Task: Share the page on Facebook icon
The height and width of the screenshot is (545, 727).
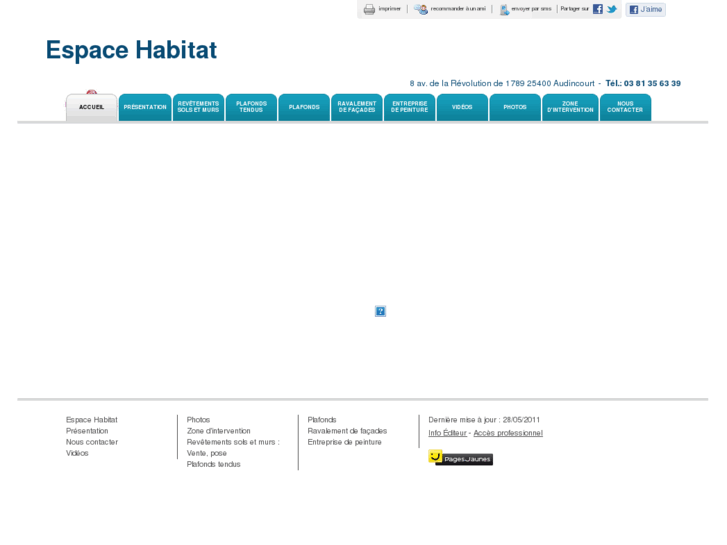Action: pyautogui.click(x=598, y=9)
